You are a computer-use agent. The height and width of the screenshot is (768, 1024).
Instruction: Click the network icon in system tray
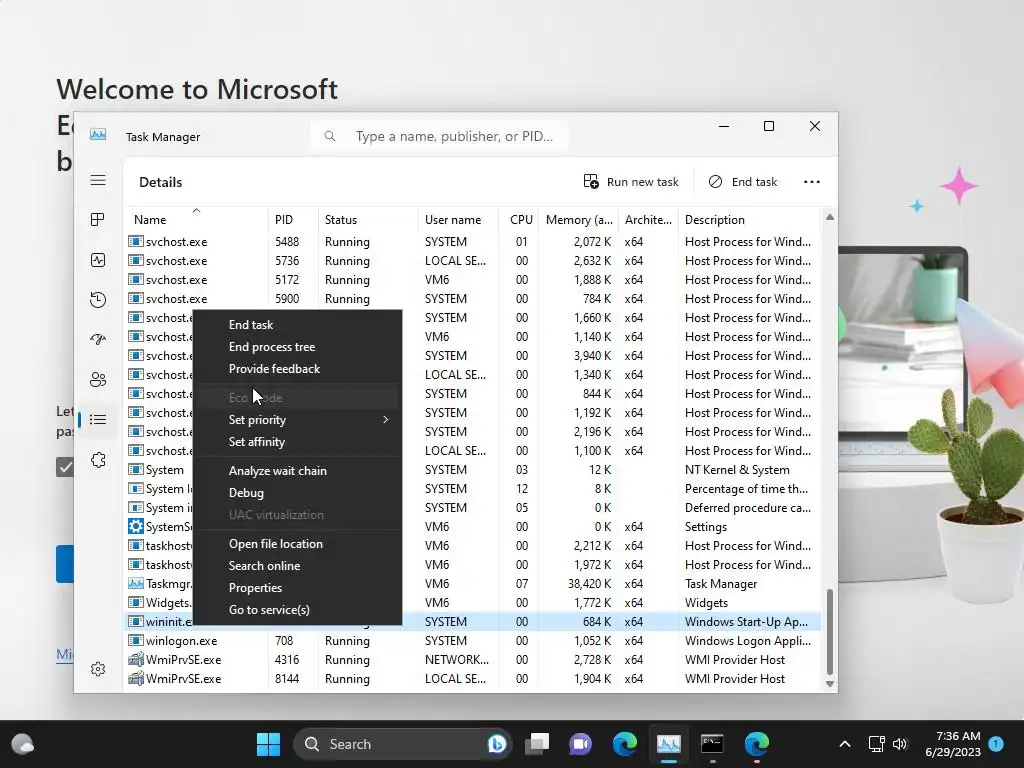tap(876, 744)
